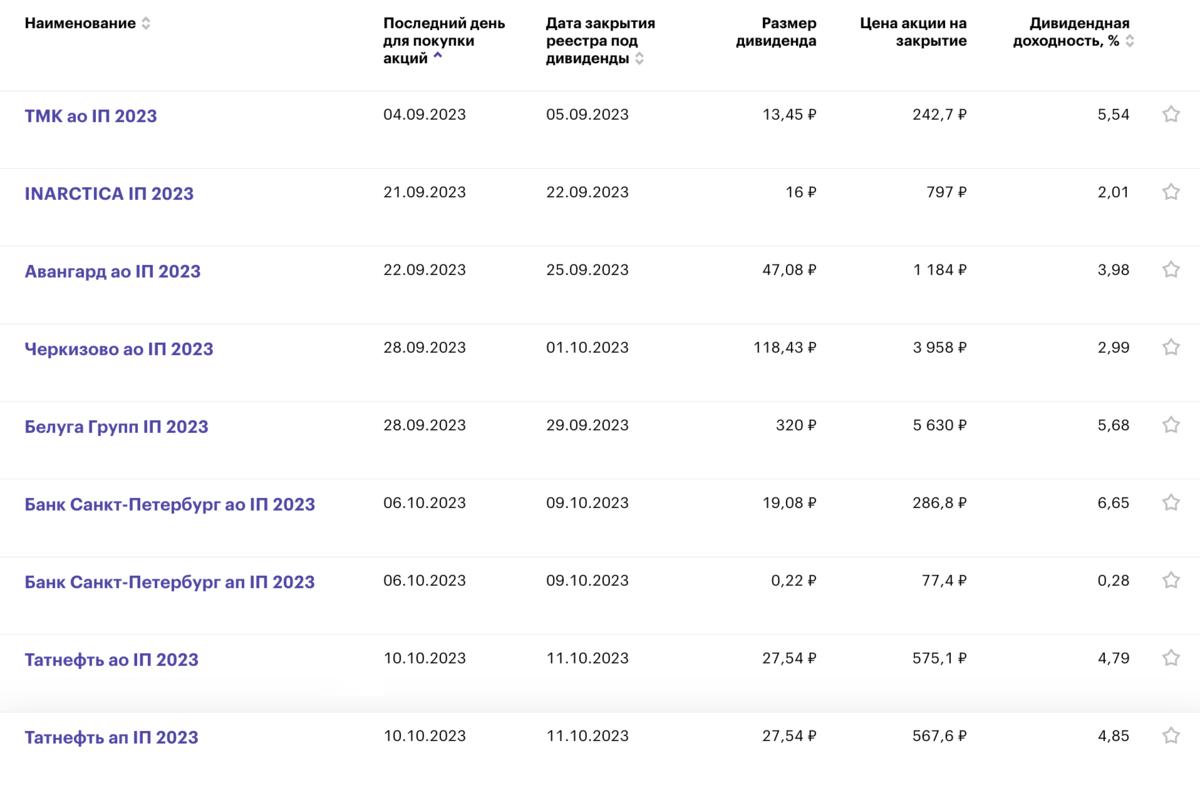1200x788 pixels.
Task: Favorite Черкизово ао ИП 2023 with star
Action: (x=1171, y=347)
